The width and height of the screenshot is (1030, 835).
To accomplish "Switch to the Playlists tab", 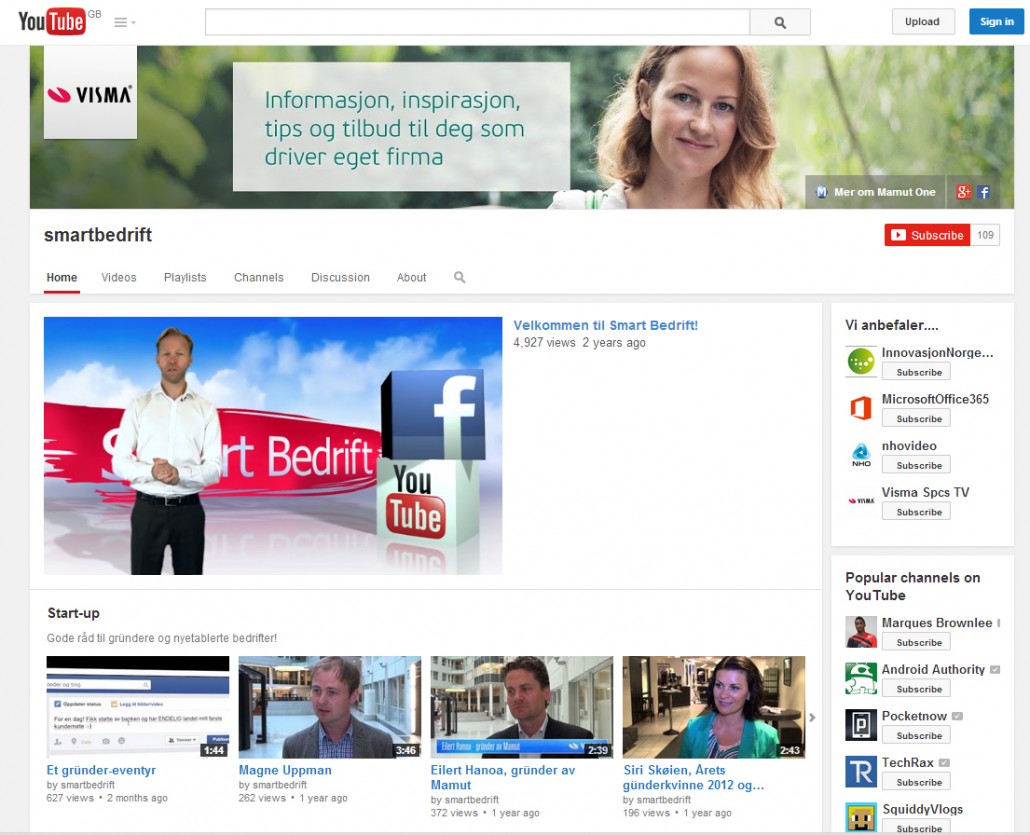I will tap(185, 277).
